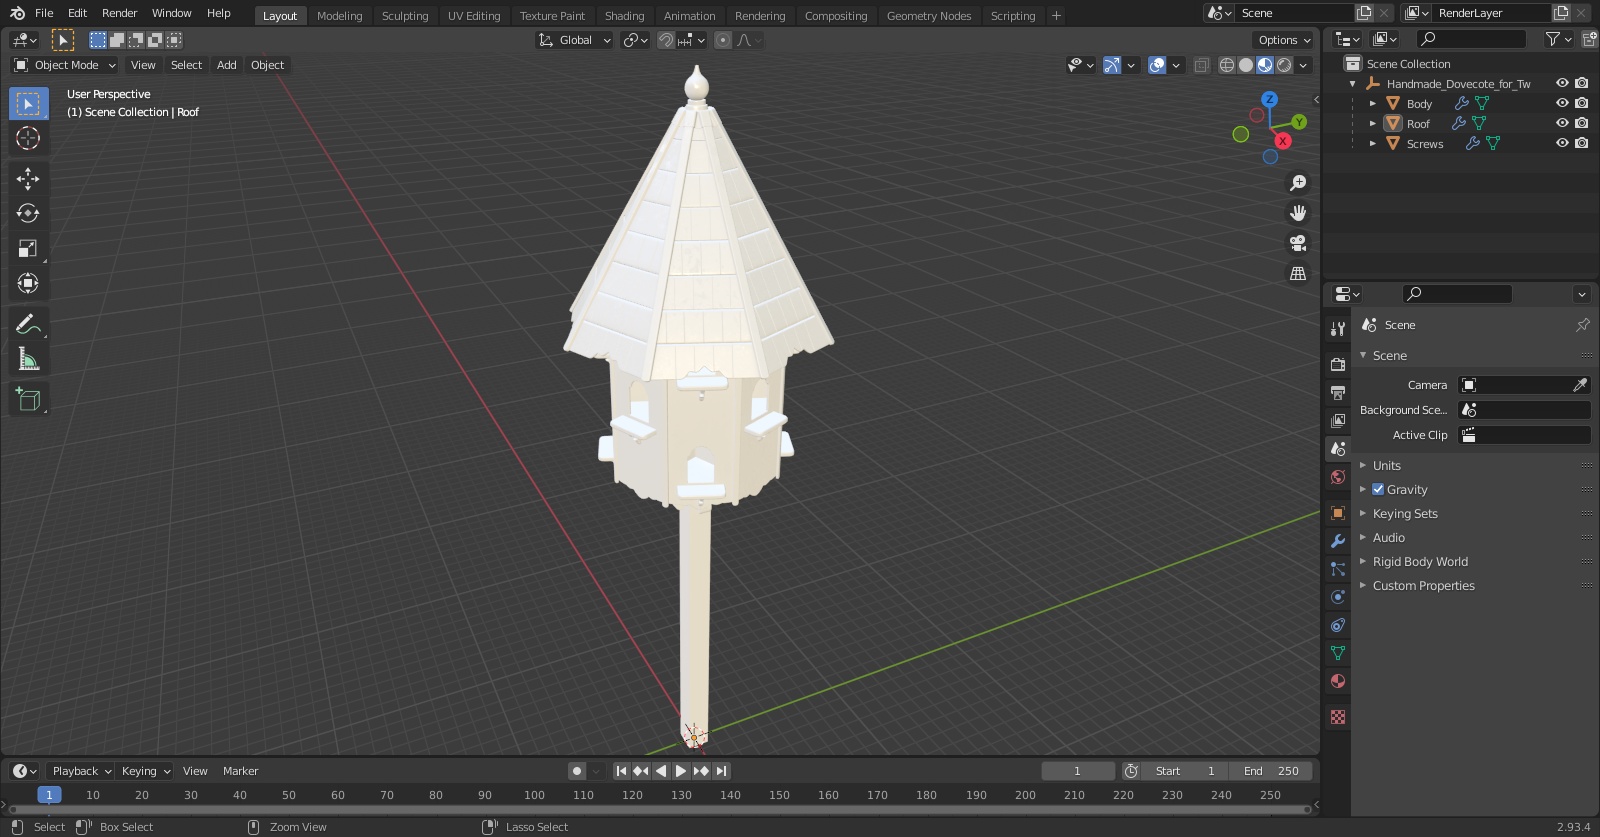
Task: Activate the Rotate tool
Action: coord(28,213)
